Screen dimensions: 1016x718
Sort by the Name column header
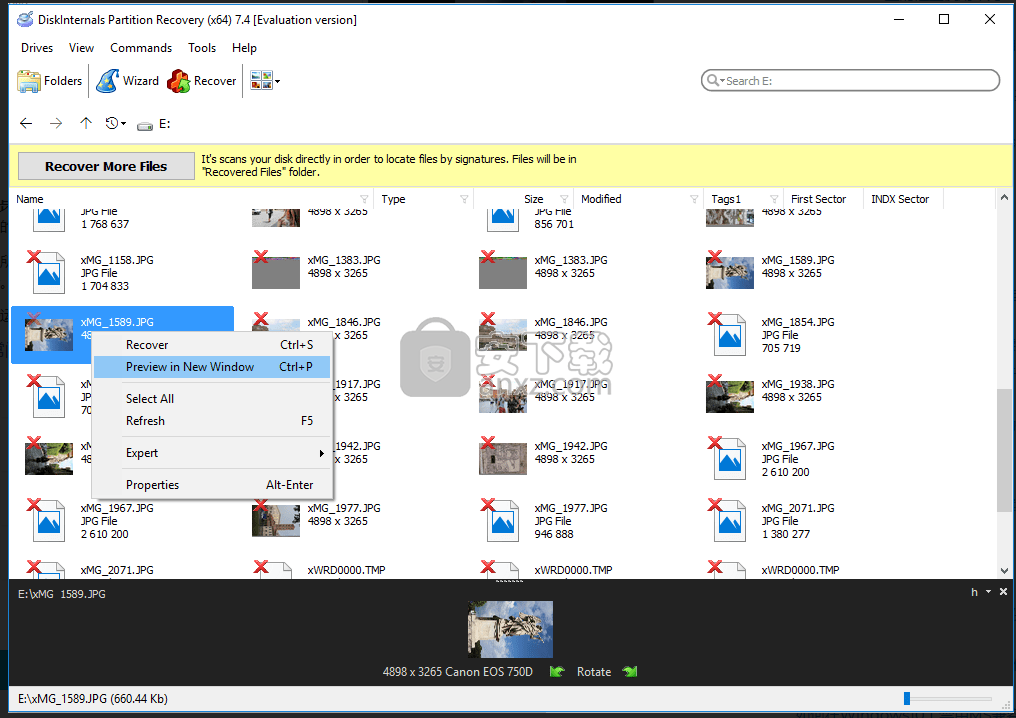click(30, 199)
